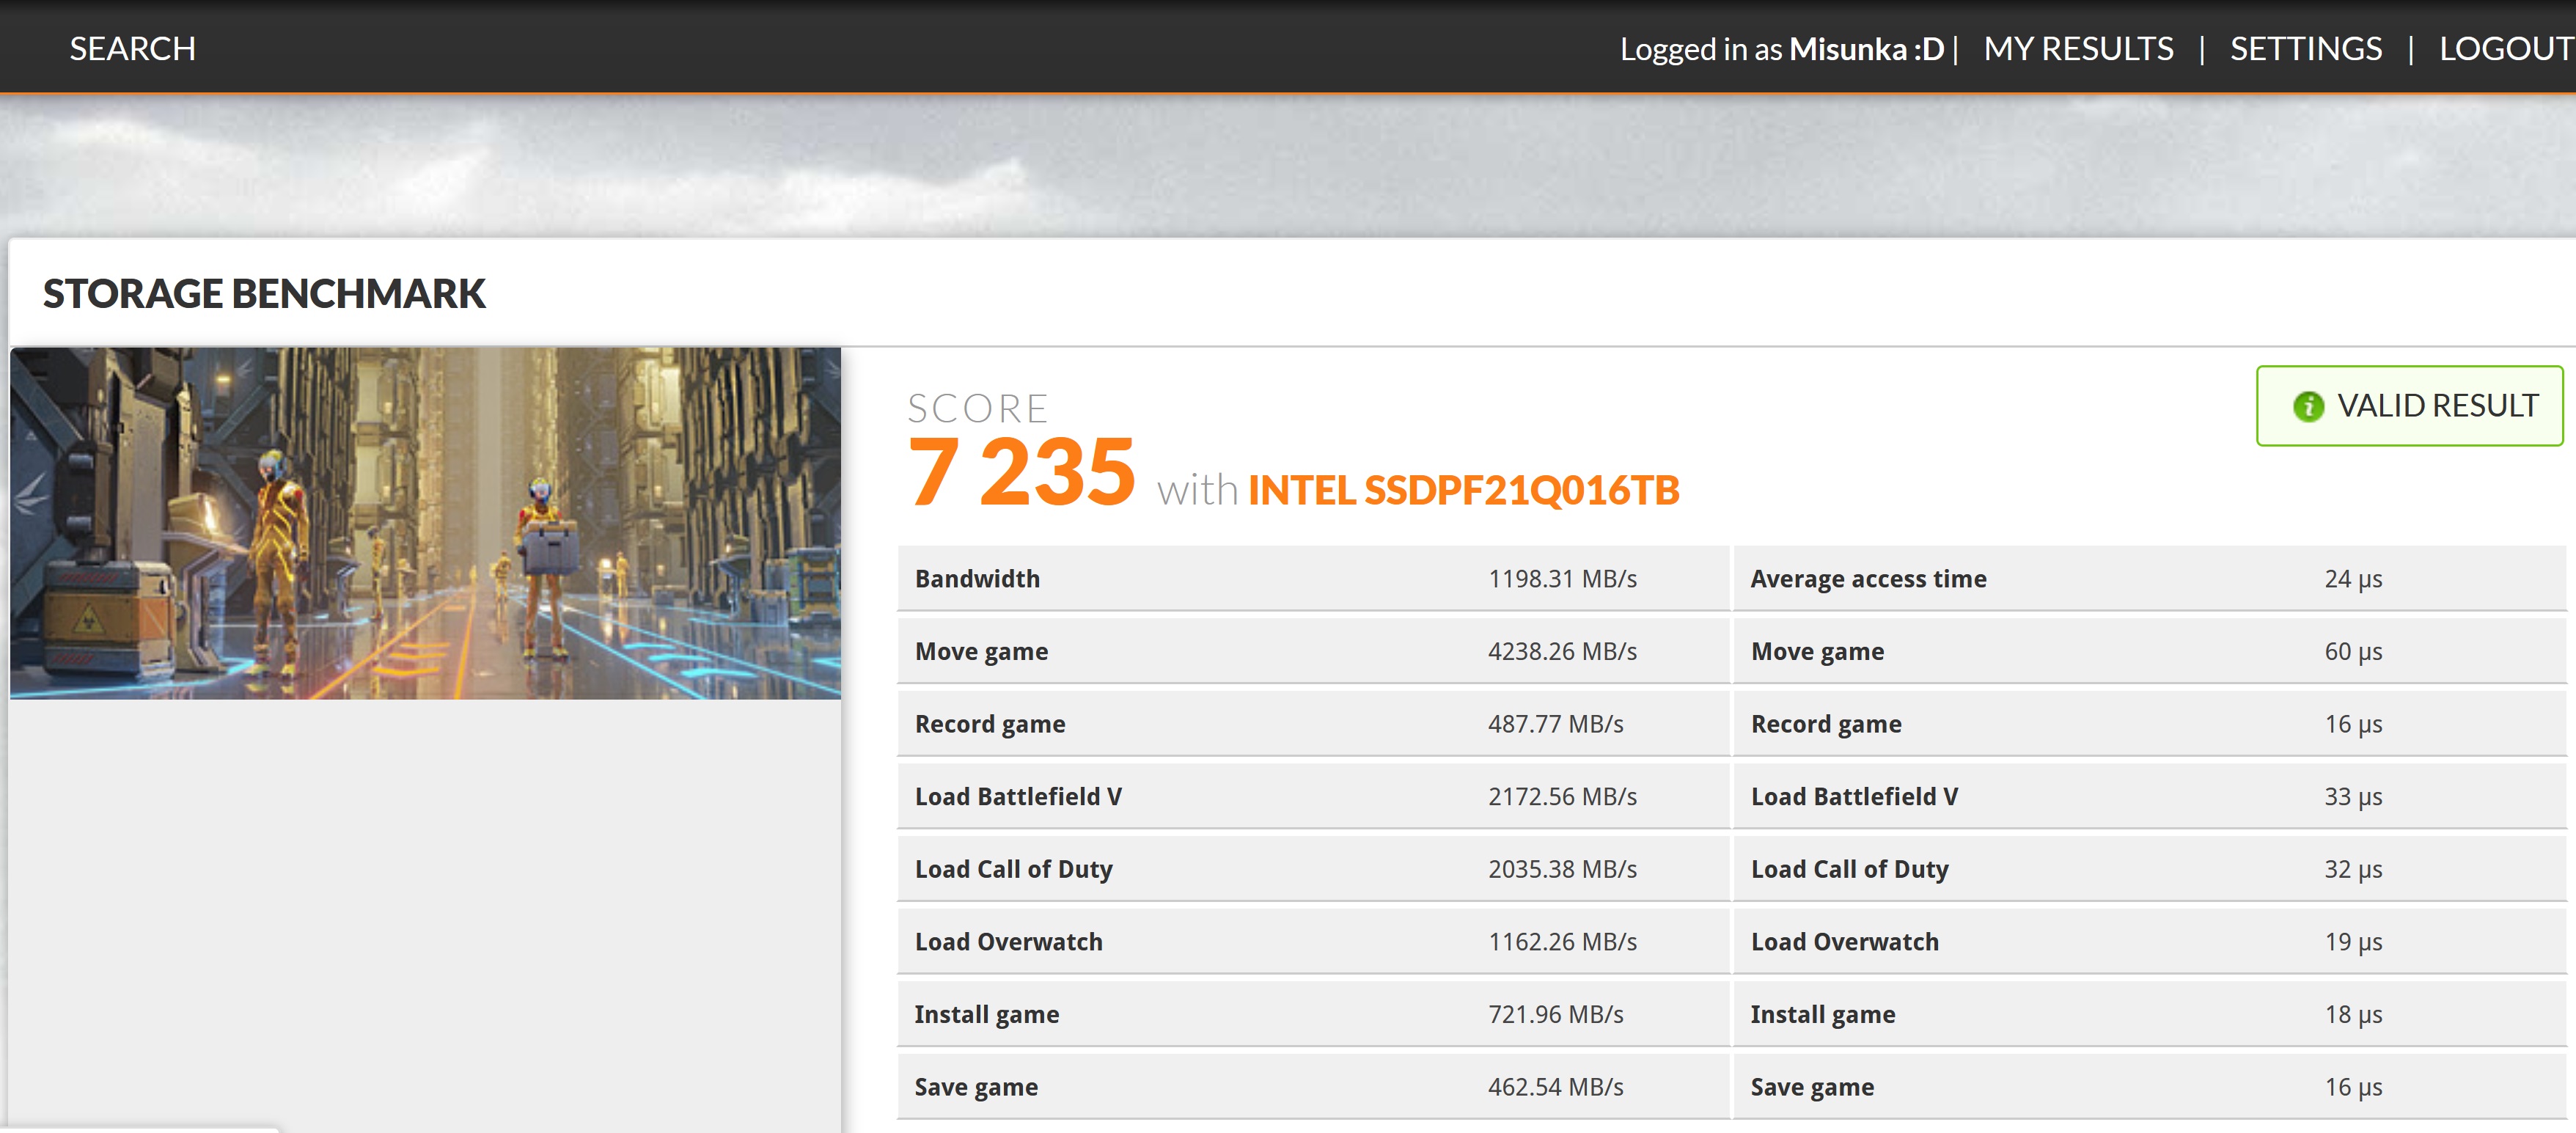Select the Bandwidth result row
This screenshot has height=1133, width=2576.
coord(1312,579)
